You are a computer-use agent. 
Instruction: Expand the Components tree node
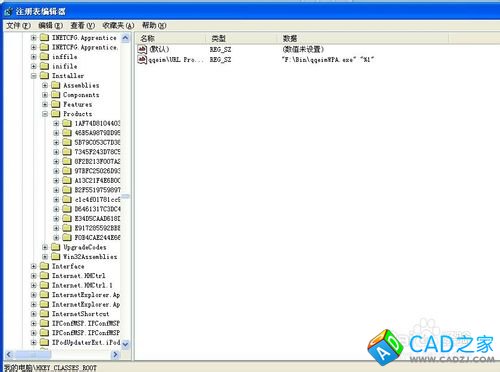45,95
